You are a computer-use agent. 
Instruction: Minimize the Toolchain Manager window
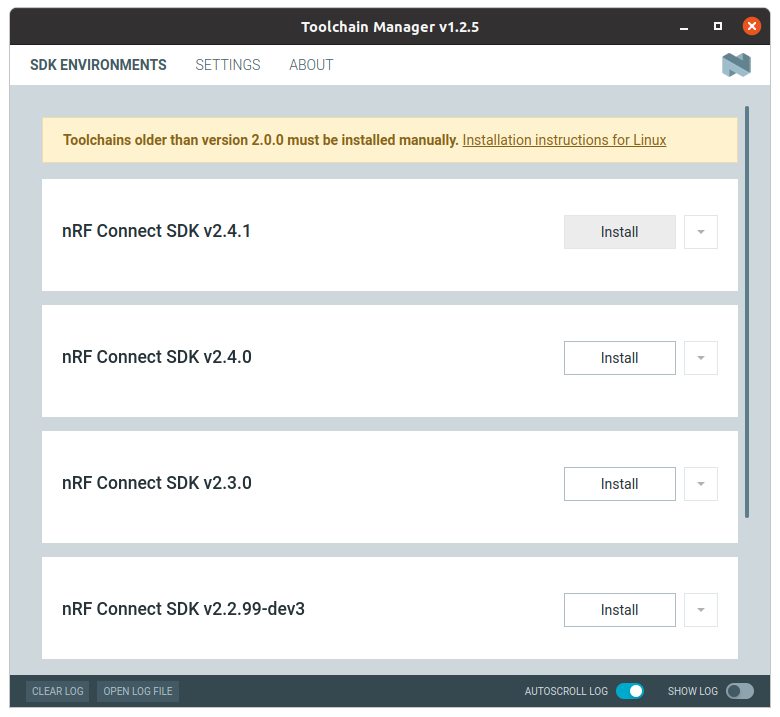pyautogui.click(x=684, y=26)
